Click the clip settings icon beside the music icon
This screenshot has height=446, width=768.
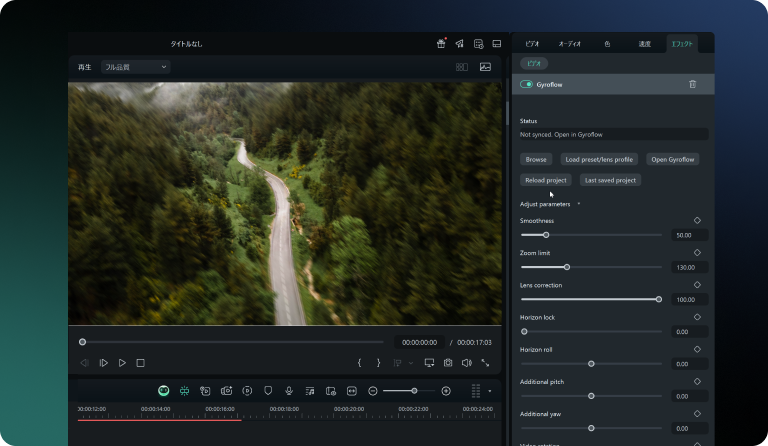[331, 391]
